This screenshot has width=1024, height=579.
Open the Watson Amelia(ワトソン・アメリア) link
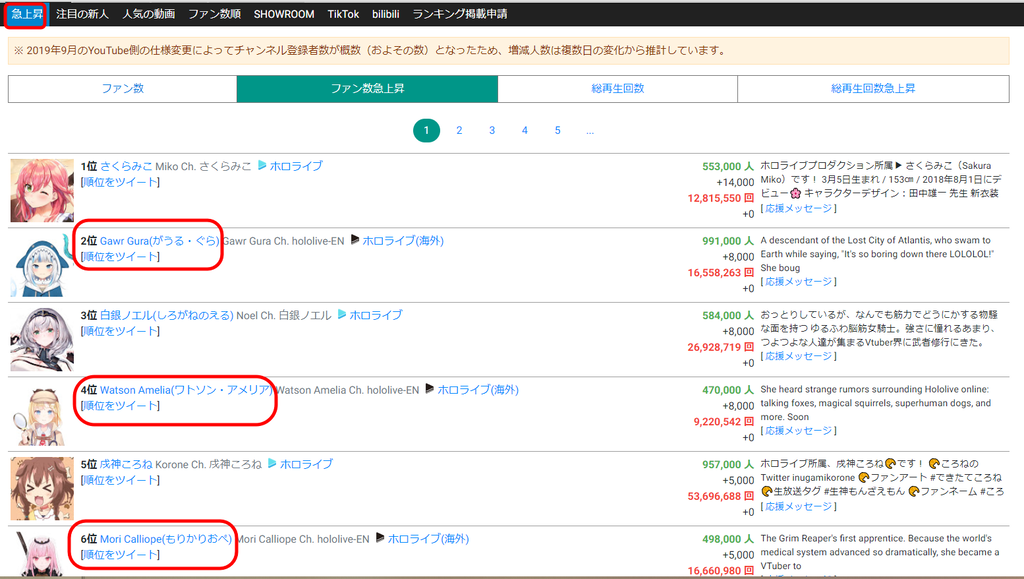point(186,390)
